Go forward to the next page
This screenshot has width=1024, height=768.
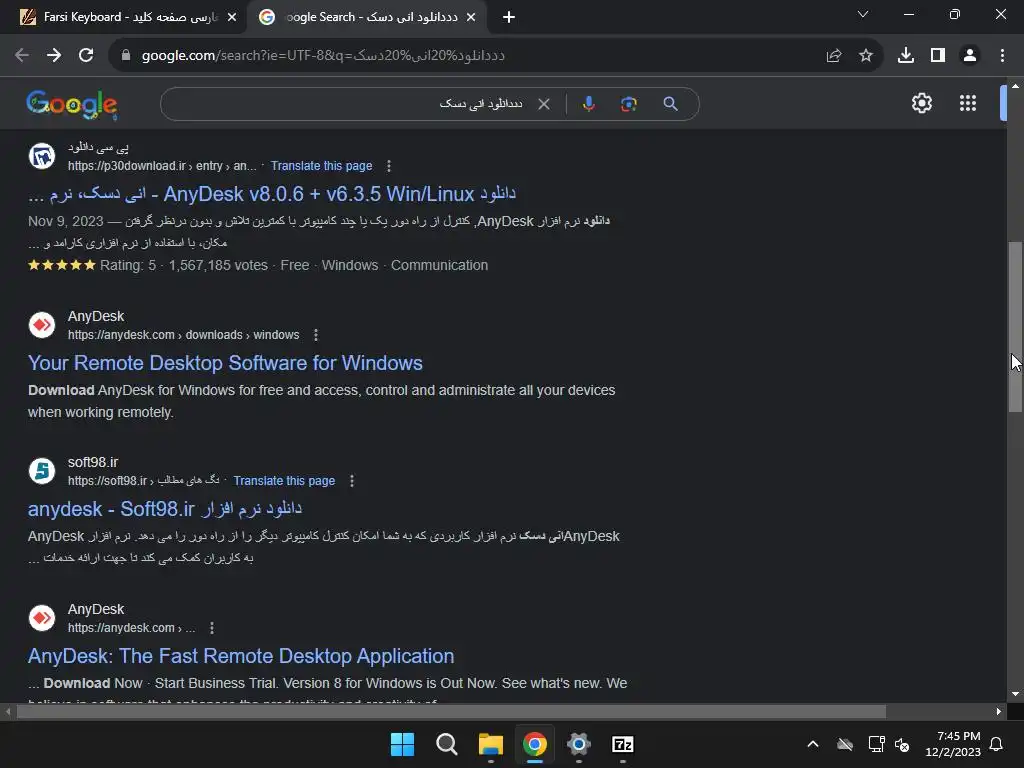54,56
